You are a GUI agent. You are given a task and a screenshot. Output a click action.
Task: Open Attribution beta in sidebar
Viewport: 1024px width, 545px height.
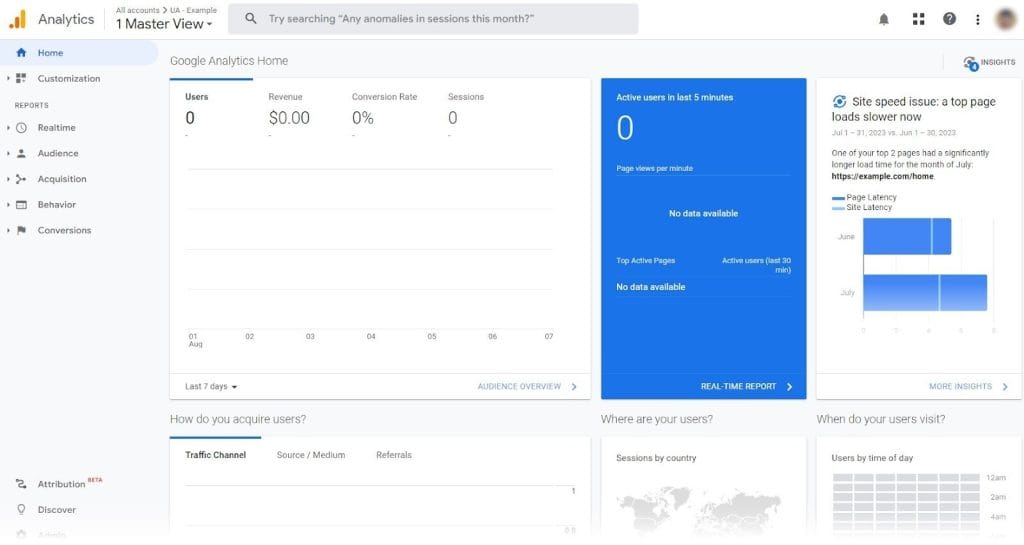pos(61,484)
